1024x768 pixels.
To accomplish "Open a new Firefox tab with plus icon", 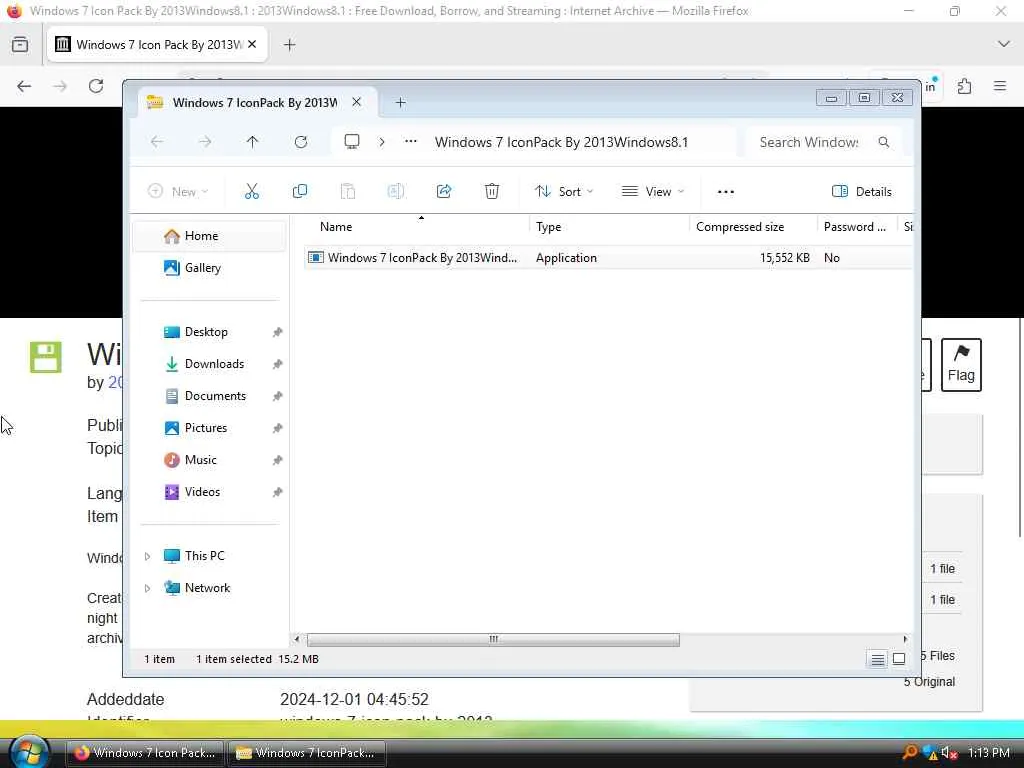I will pos(290,44).
